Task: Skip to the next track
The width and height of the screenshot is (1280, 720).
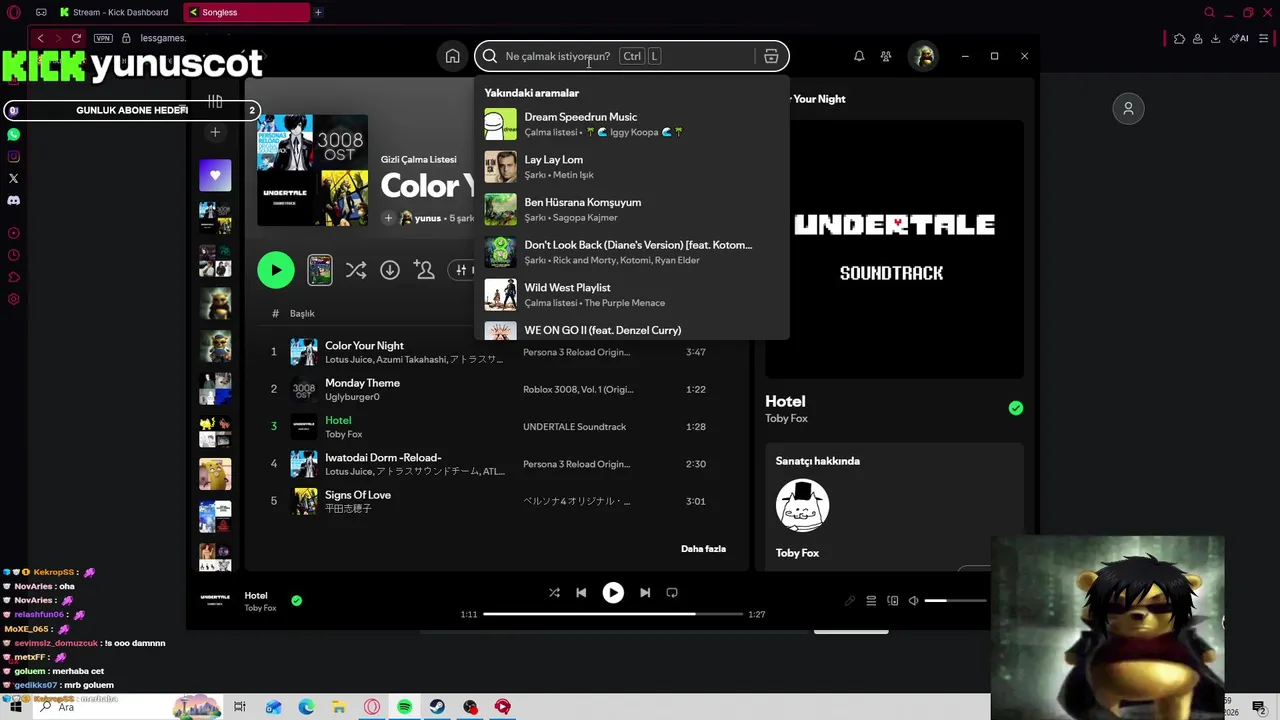Action: pyautogui.click(x=645, y=593)
